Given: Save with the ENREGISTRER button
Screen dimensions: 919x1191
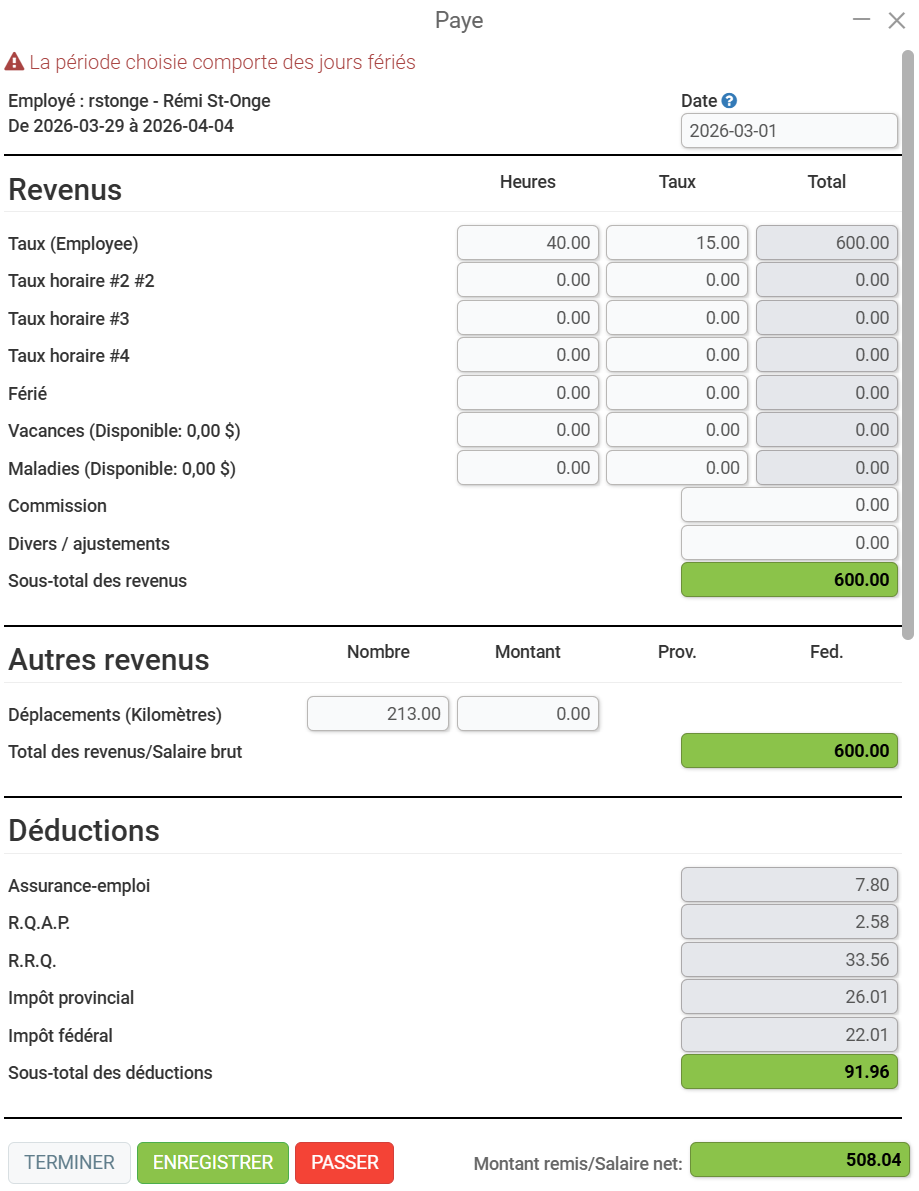Looking at the screenshot, I should 213,1162.
